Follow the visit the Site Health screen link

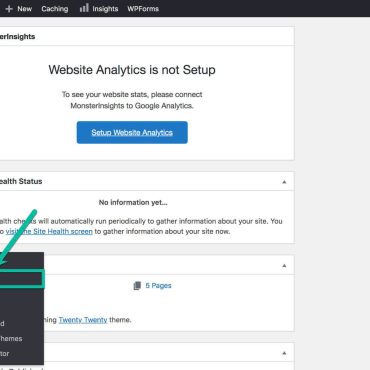point(49,231)
